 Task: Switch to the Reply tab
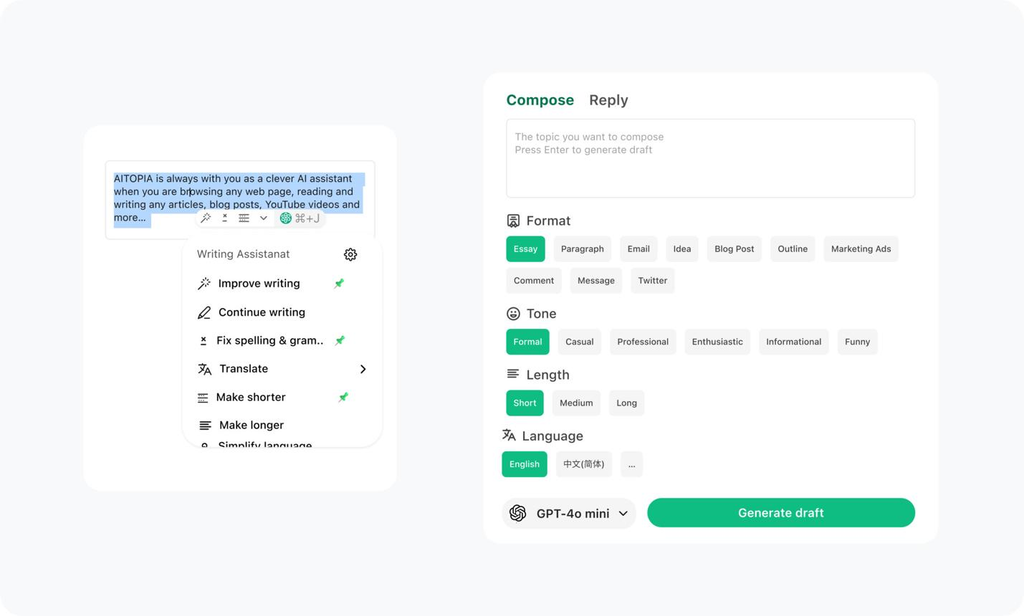(x=609, y=100)
